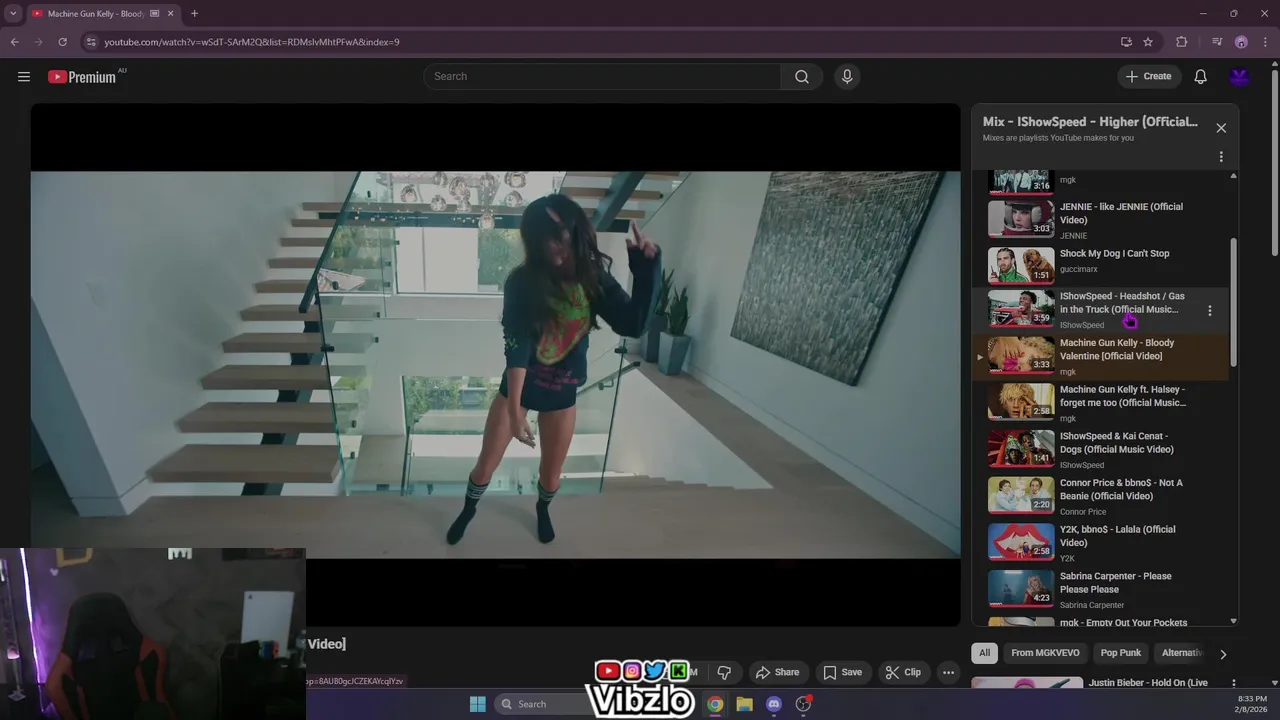The height and width of the screenshot is (720, 1280).
Task: Open the taskbar clock and date
Action: [1252, 704]
